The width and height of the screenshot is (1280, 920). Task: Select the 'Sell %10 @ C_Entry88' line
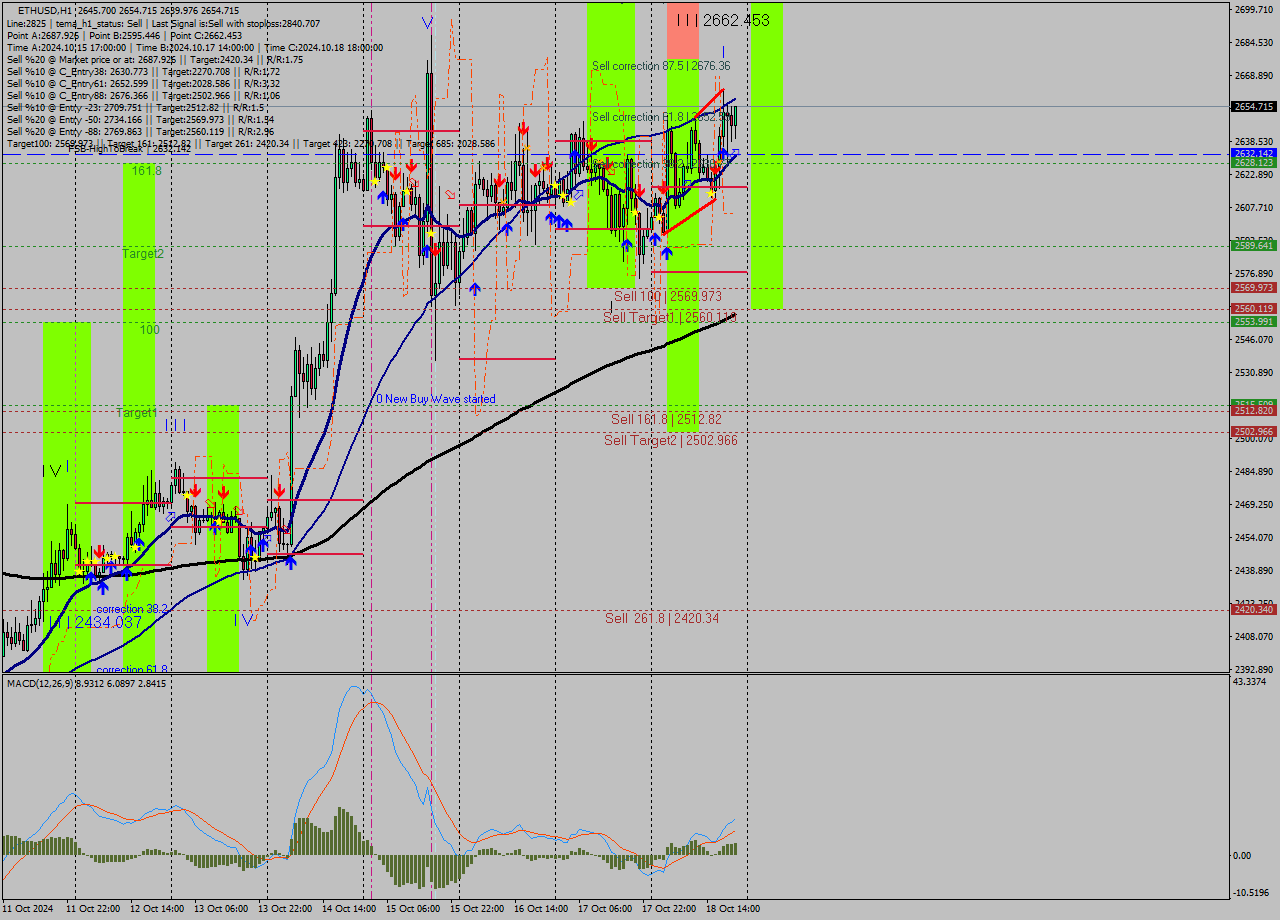143,95
